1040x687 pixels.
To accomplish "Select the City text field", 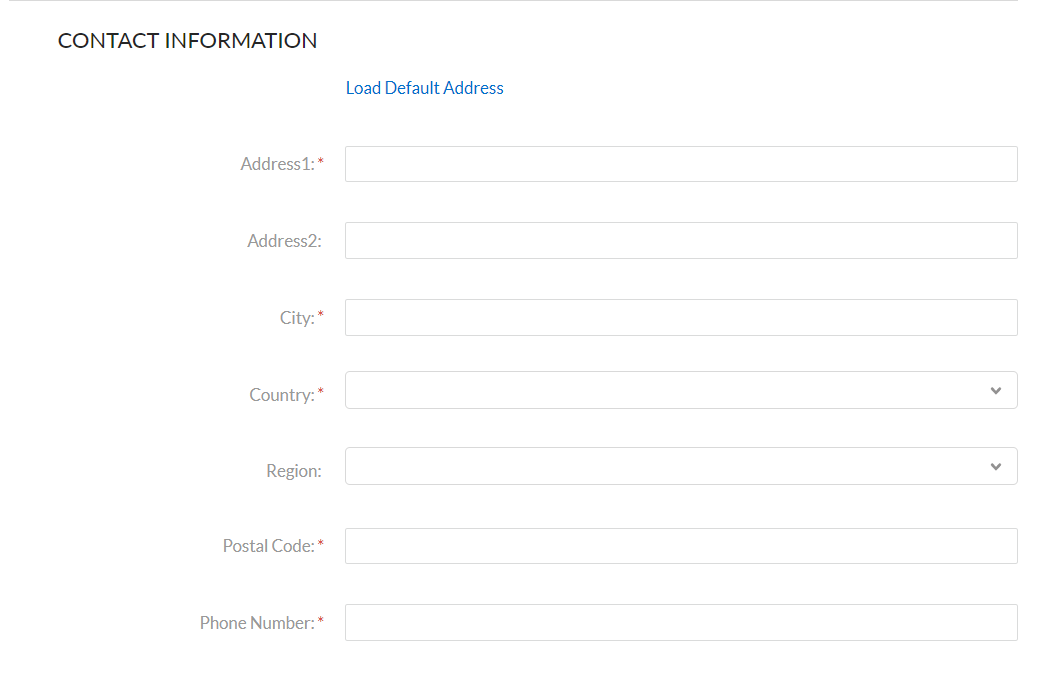I will click(680, 318).
